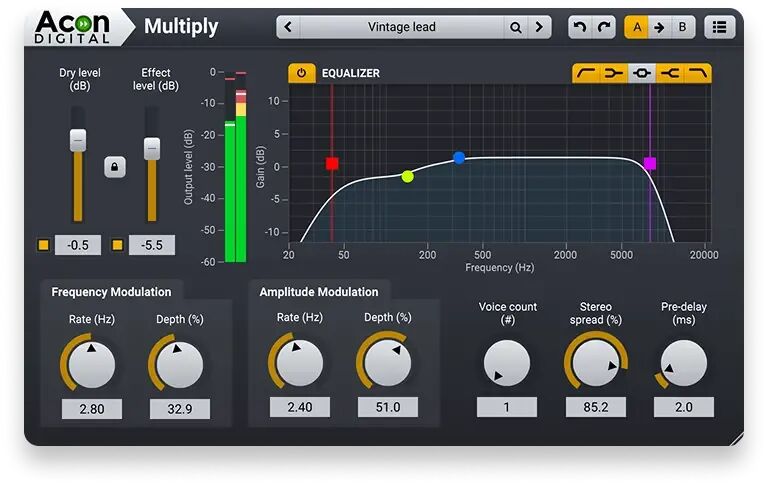Click the undo arrow button
Screen dimensions: 768x486
580,27
